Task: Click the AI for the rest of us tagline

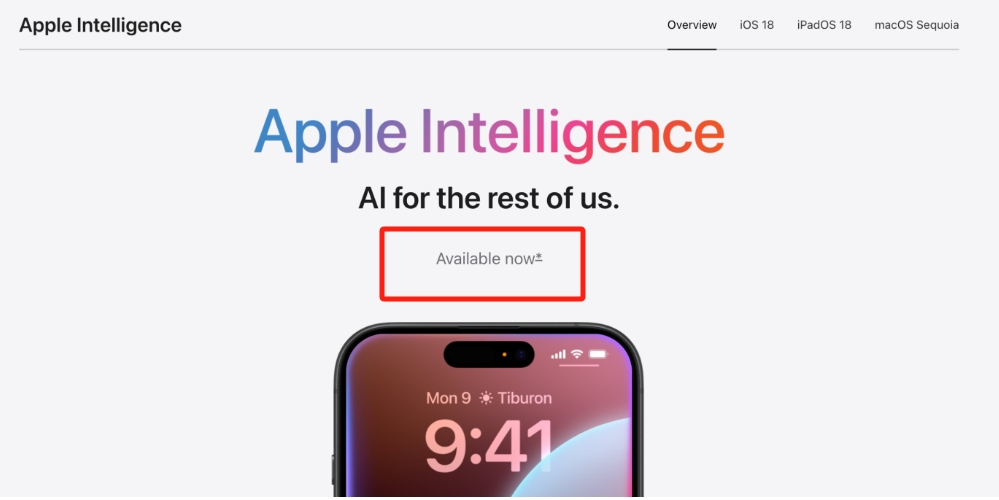Action: pyautogui.click(x=489, y=198)
